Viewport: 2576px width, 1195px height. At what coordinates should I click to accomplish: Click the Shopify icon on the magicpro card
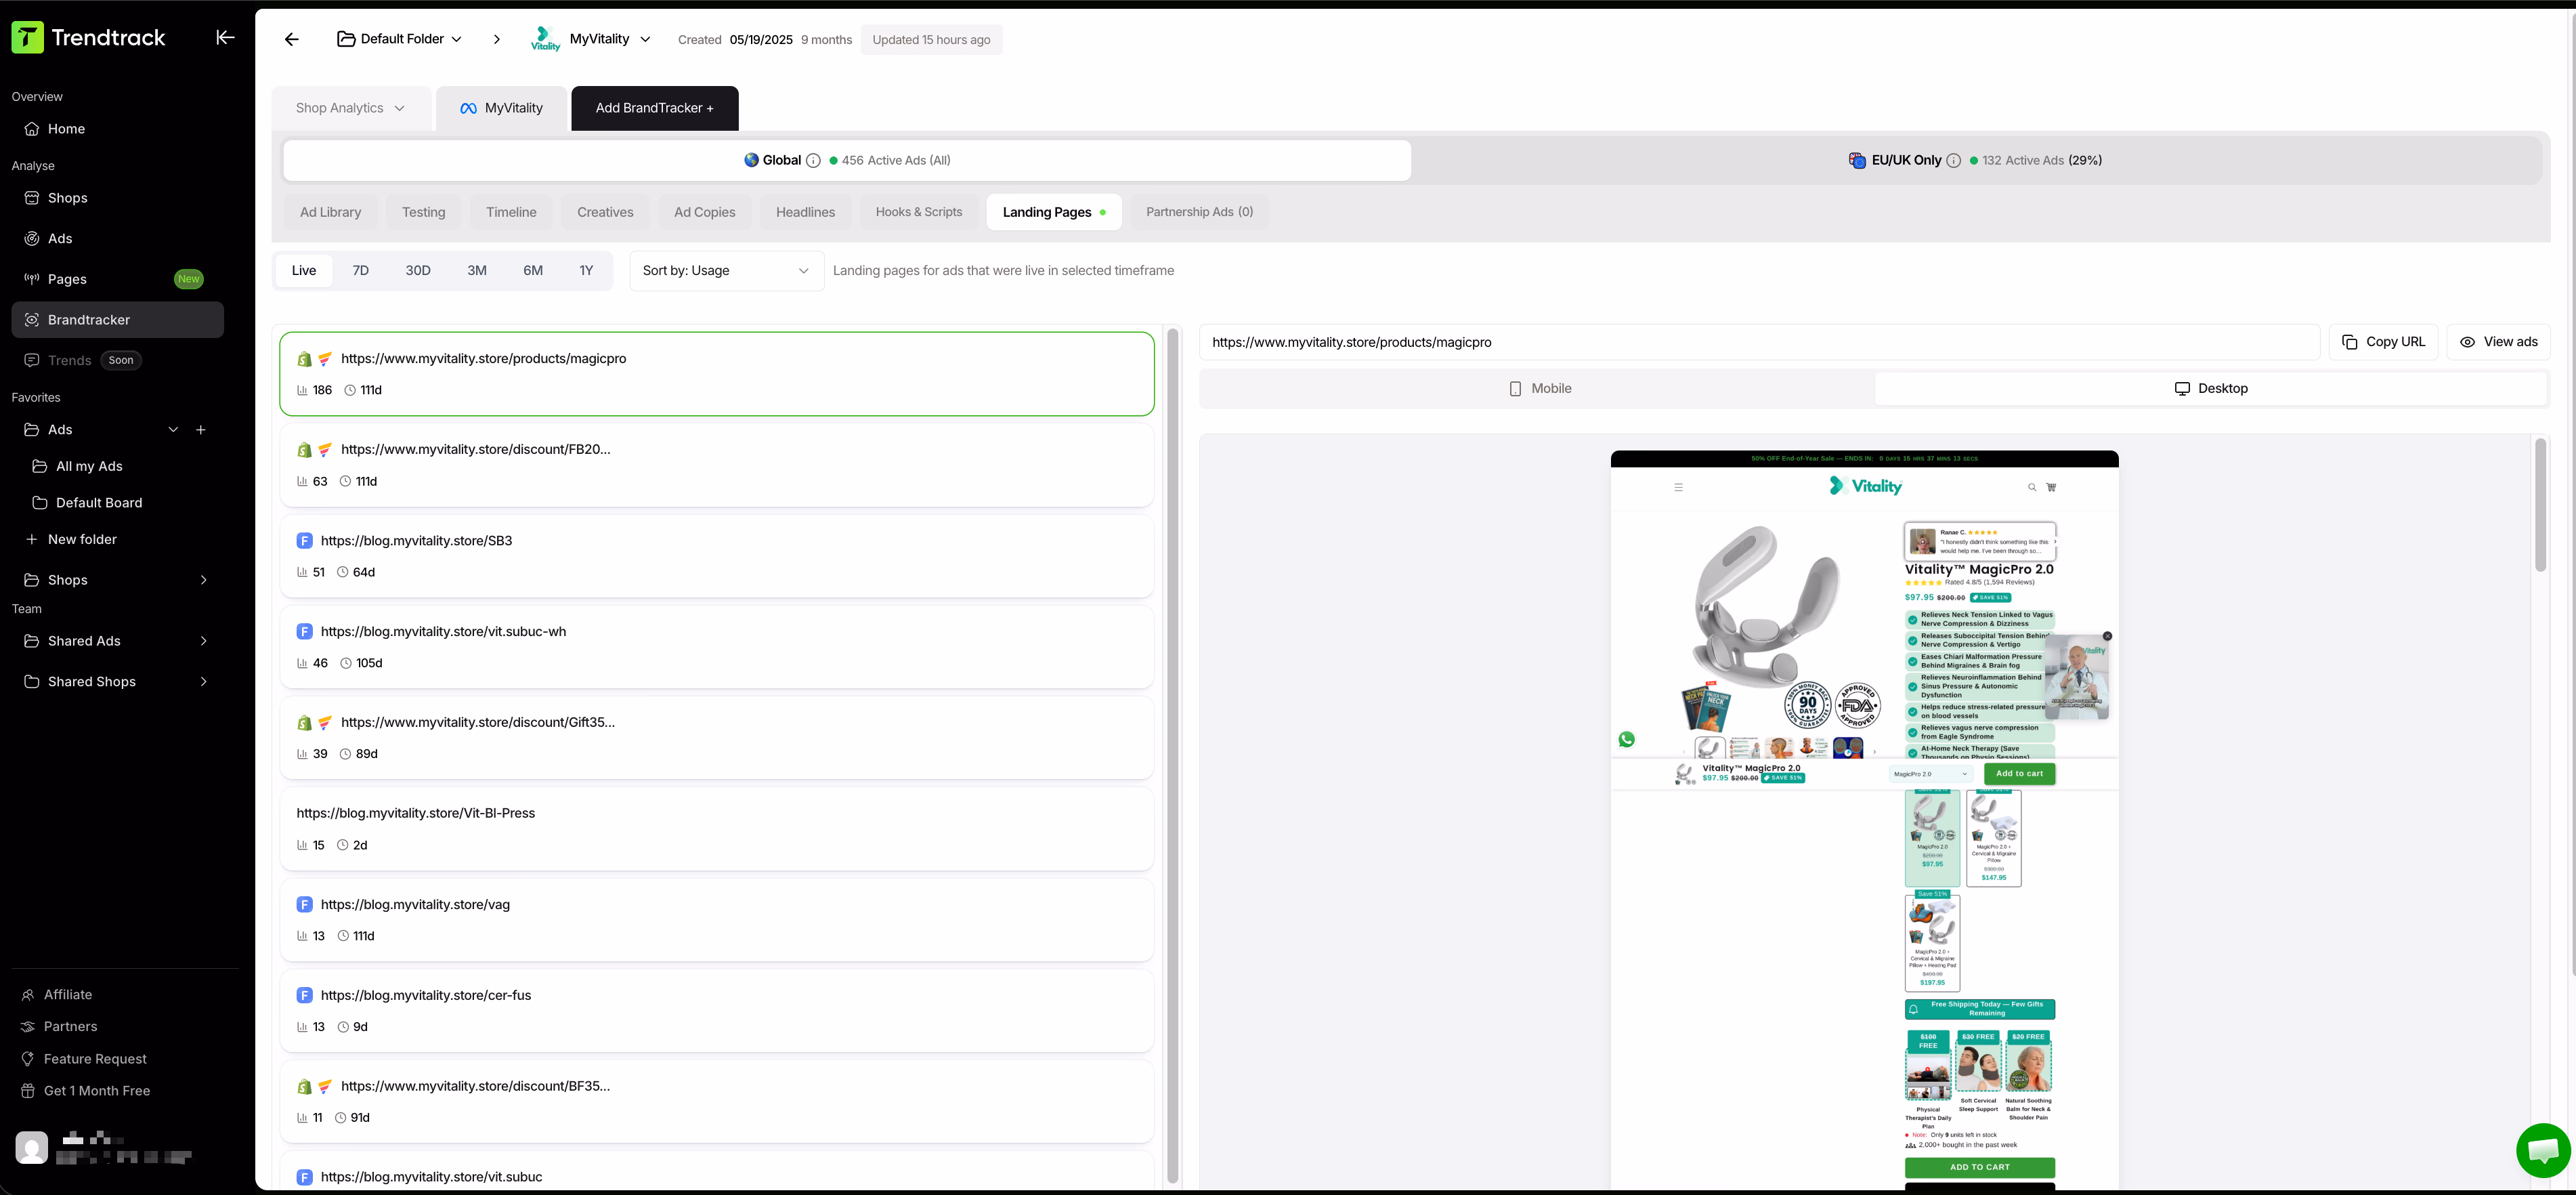(304, 358)
